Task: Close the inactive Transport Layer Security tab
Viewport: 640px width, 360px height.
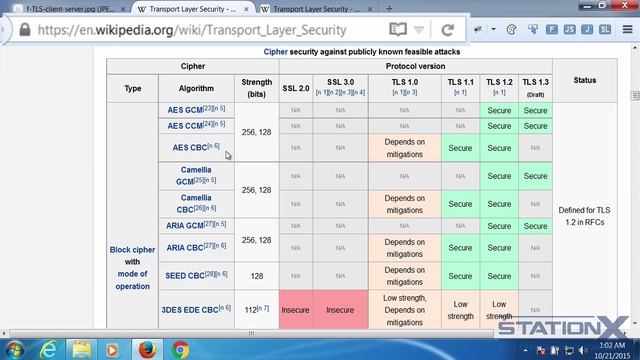Action: [x=370, y=9]
